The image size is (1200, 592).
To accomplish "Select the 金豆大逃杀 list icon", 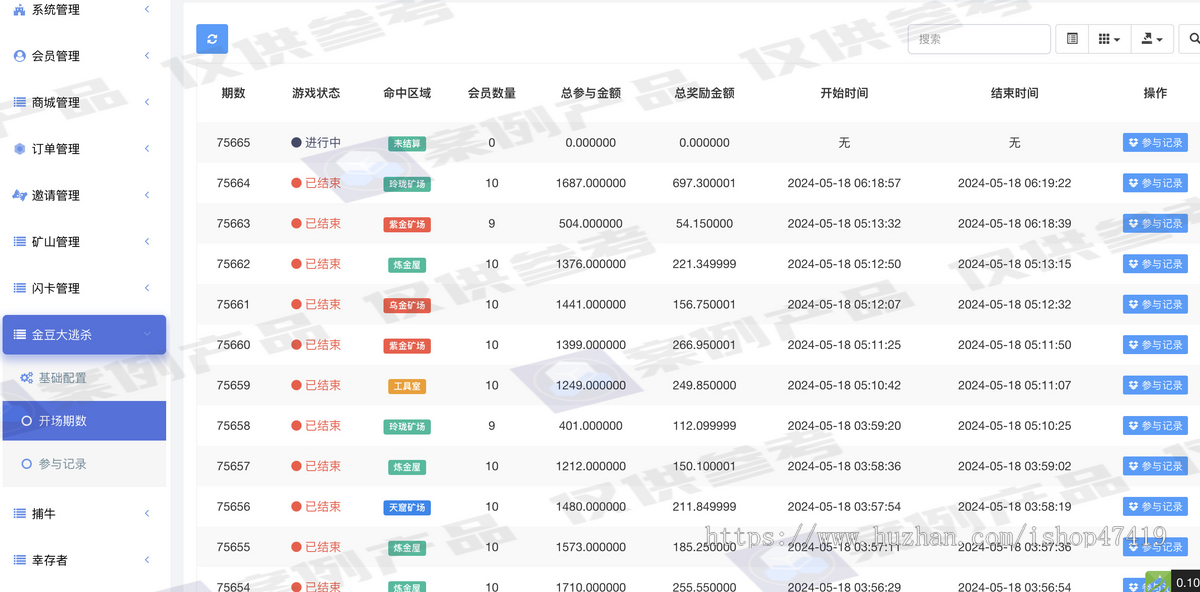I will pyautogui.click(x=21, y=334).
